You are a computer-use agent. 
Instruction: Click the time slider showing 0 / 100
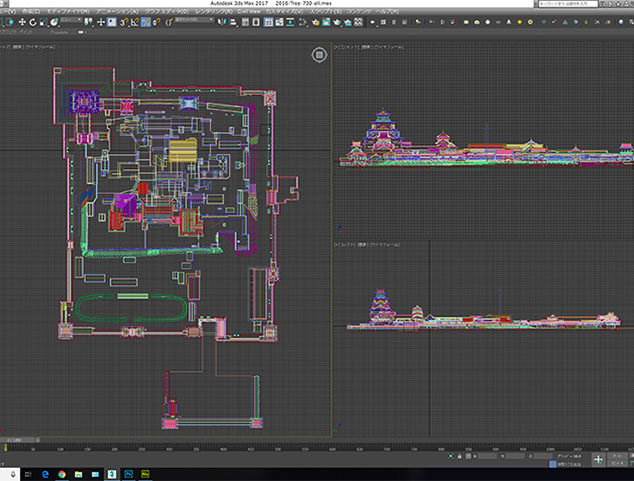(x=17, y=438)
